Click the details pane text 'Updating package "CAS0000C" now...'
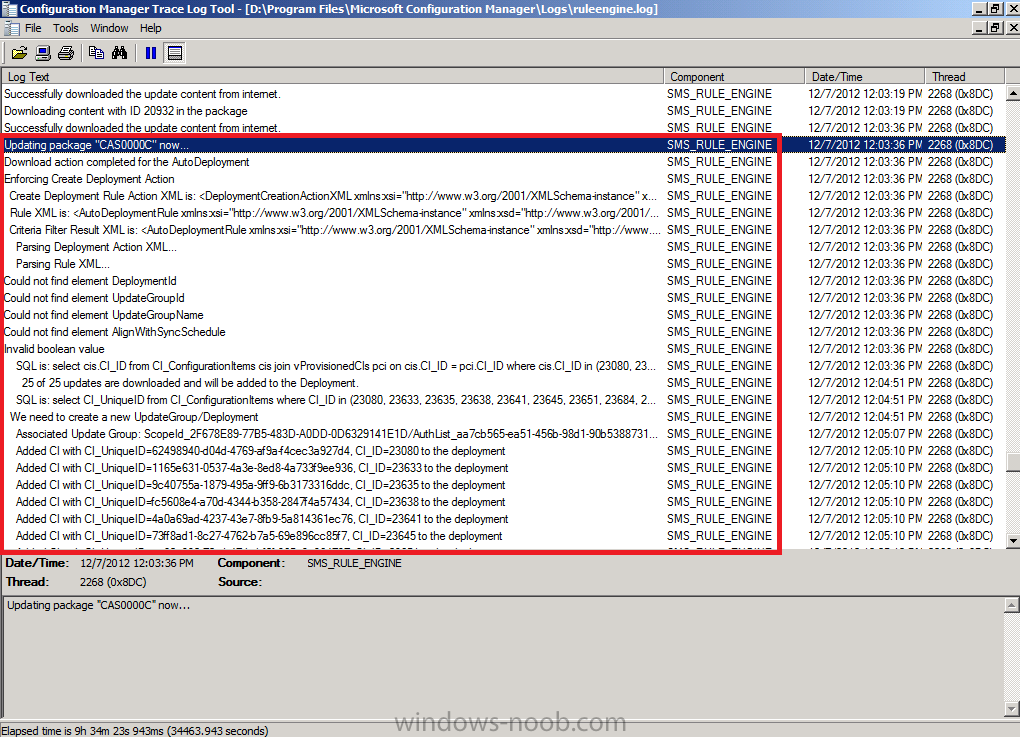 tap(98, 605)
